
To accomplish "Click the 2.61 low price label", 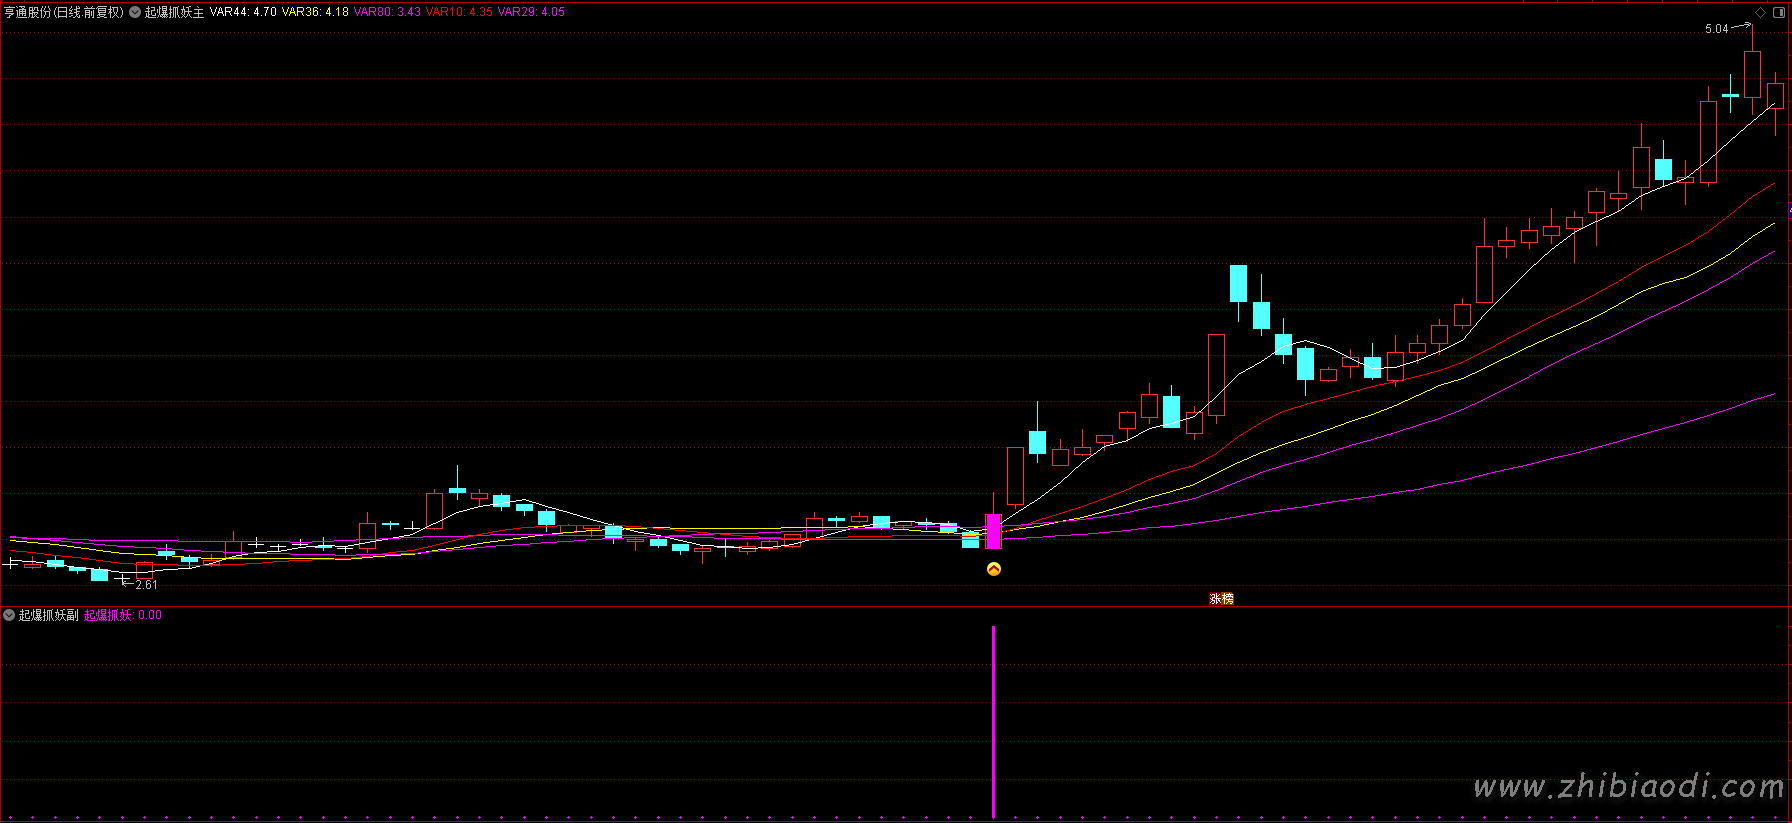I will (x=146, y=585).
